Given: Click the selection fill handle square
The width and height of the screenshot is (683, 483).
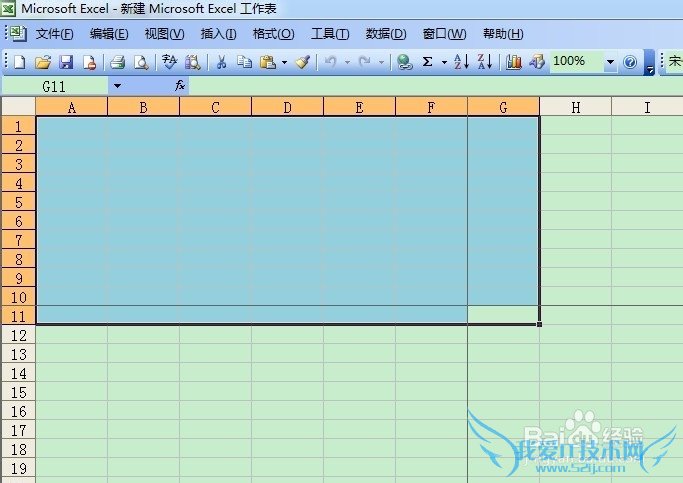Looking at the screenshot, I should pos(539,324).
